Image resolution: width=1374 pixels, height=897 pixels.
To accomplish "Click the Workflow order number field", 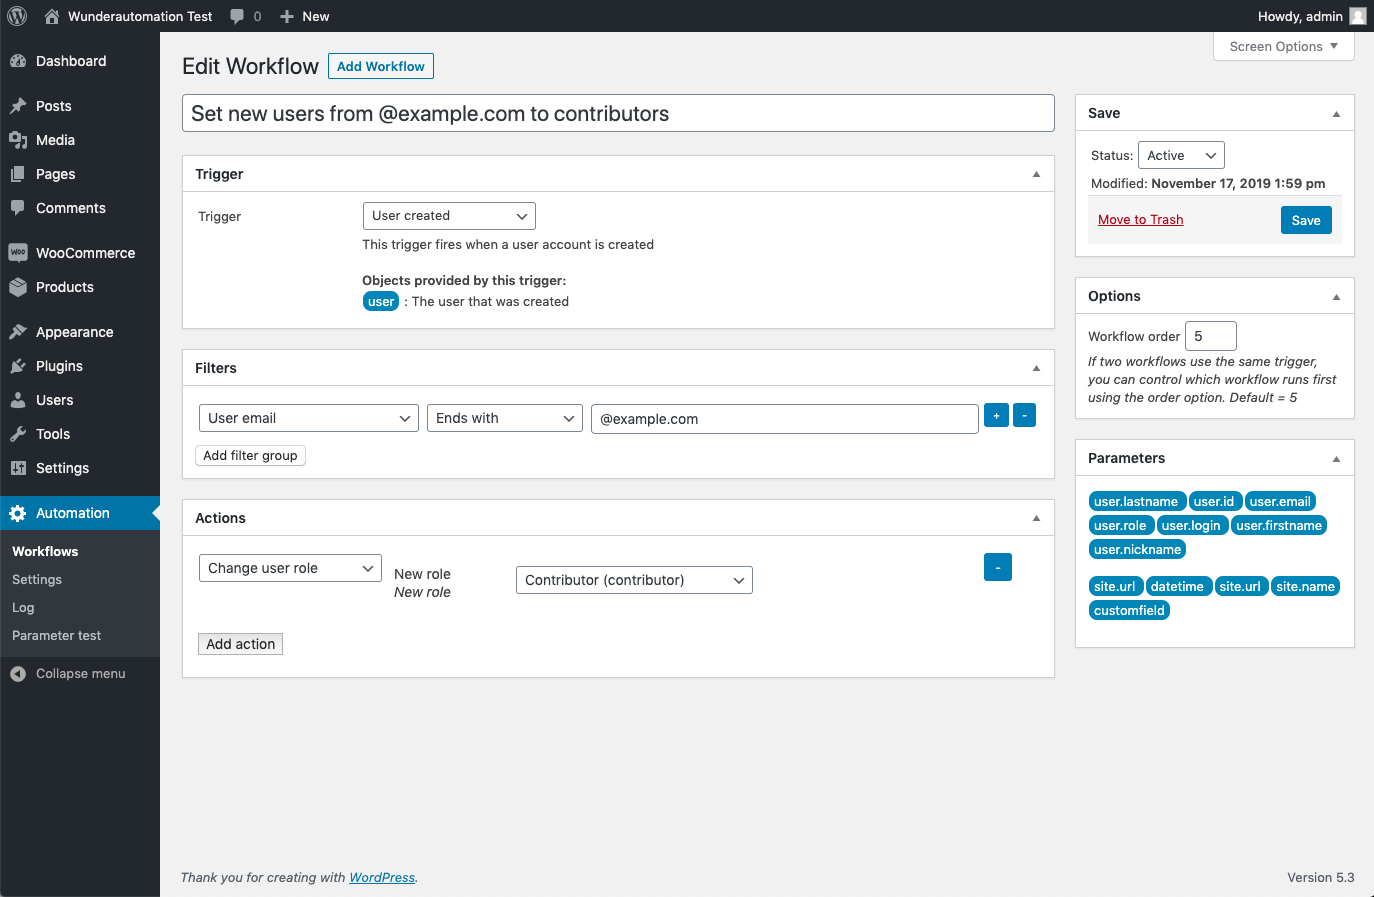I will pos(1210,336).
